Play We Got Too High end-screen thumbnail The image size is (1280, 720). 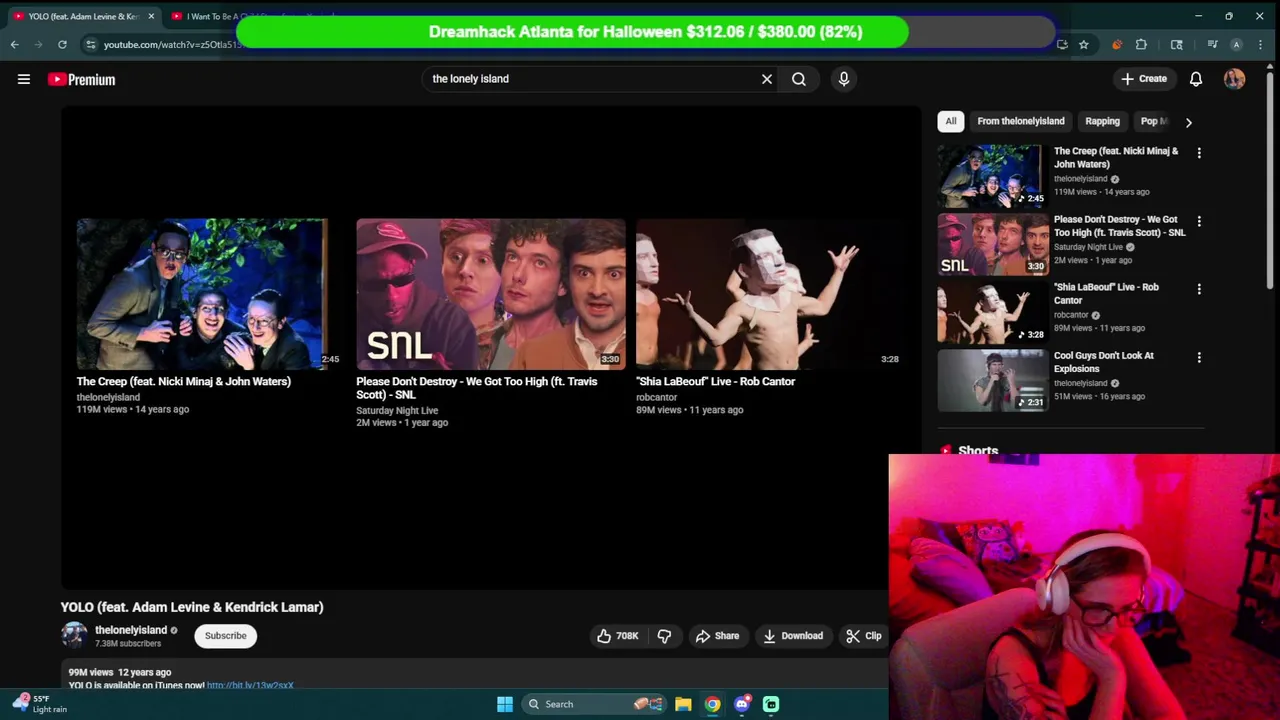(x=491, y=294)
